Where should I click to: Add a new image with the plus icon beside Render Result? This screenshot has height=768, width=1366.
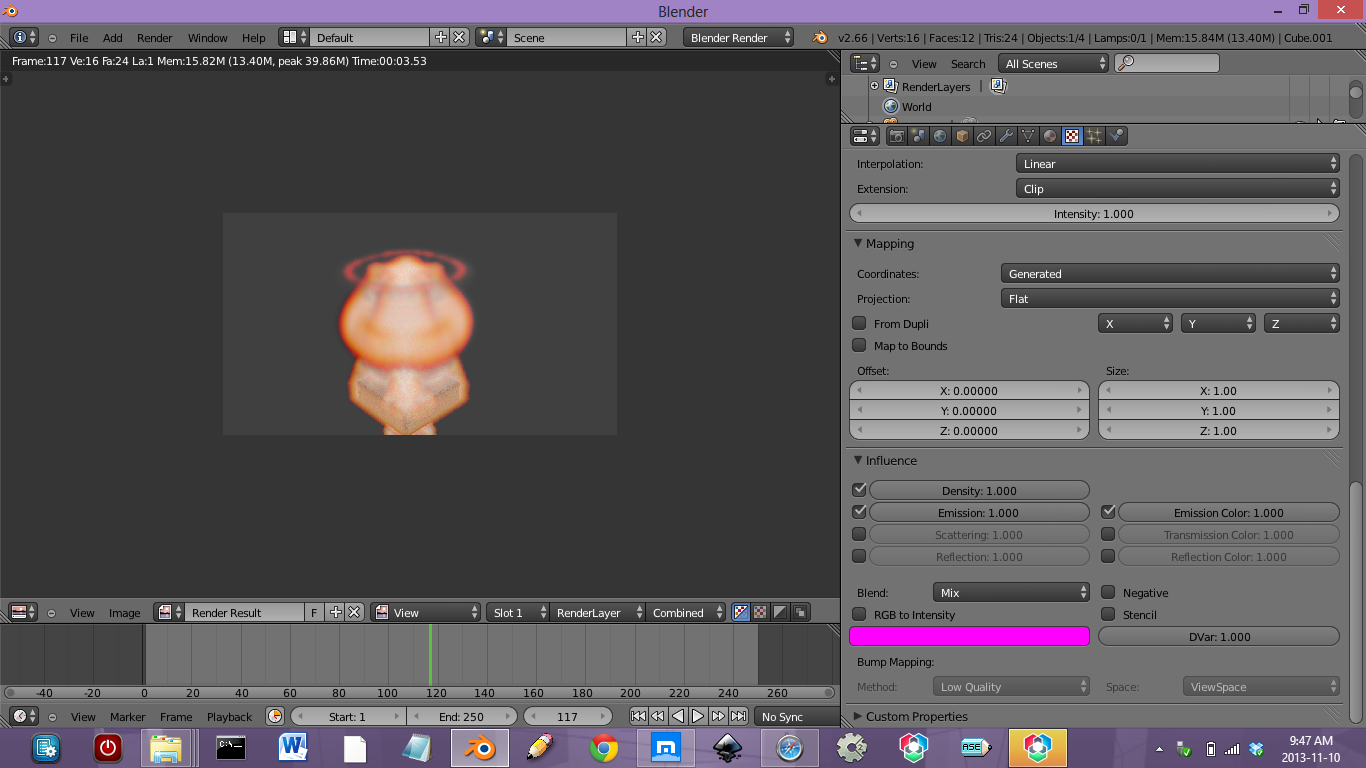click(x=336, y=612)
